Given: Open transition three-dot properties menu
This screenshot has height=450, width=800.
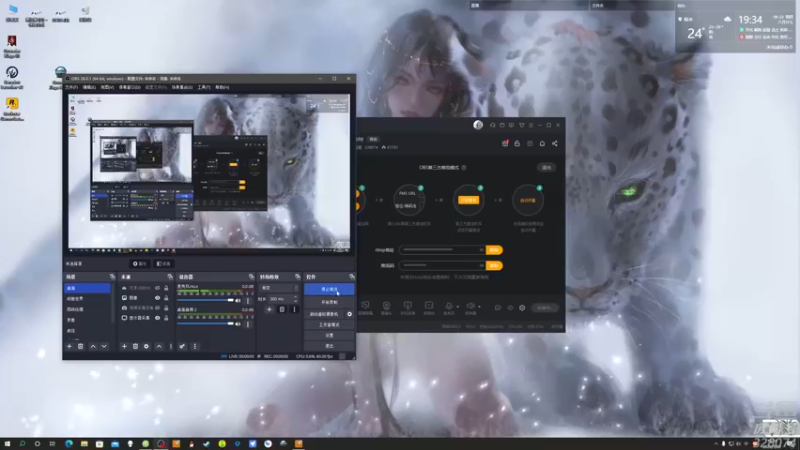Looking at the screenshot, I should point(294,309).
